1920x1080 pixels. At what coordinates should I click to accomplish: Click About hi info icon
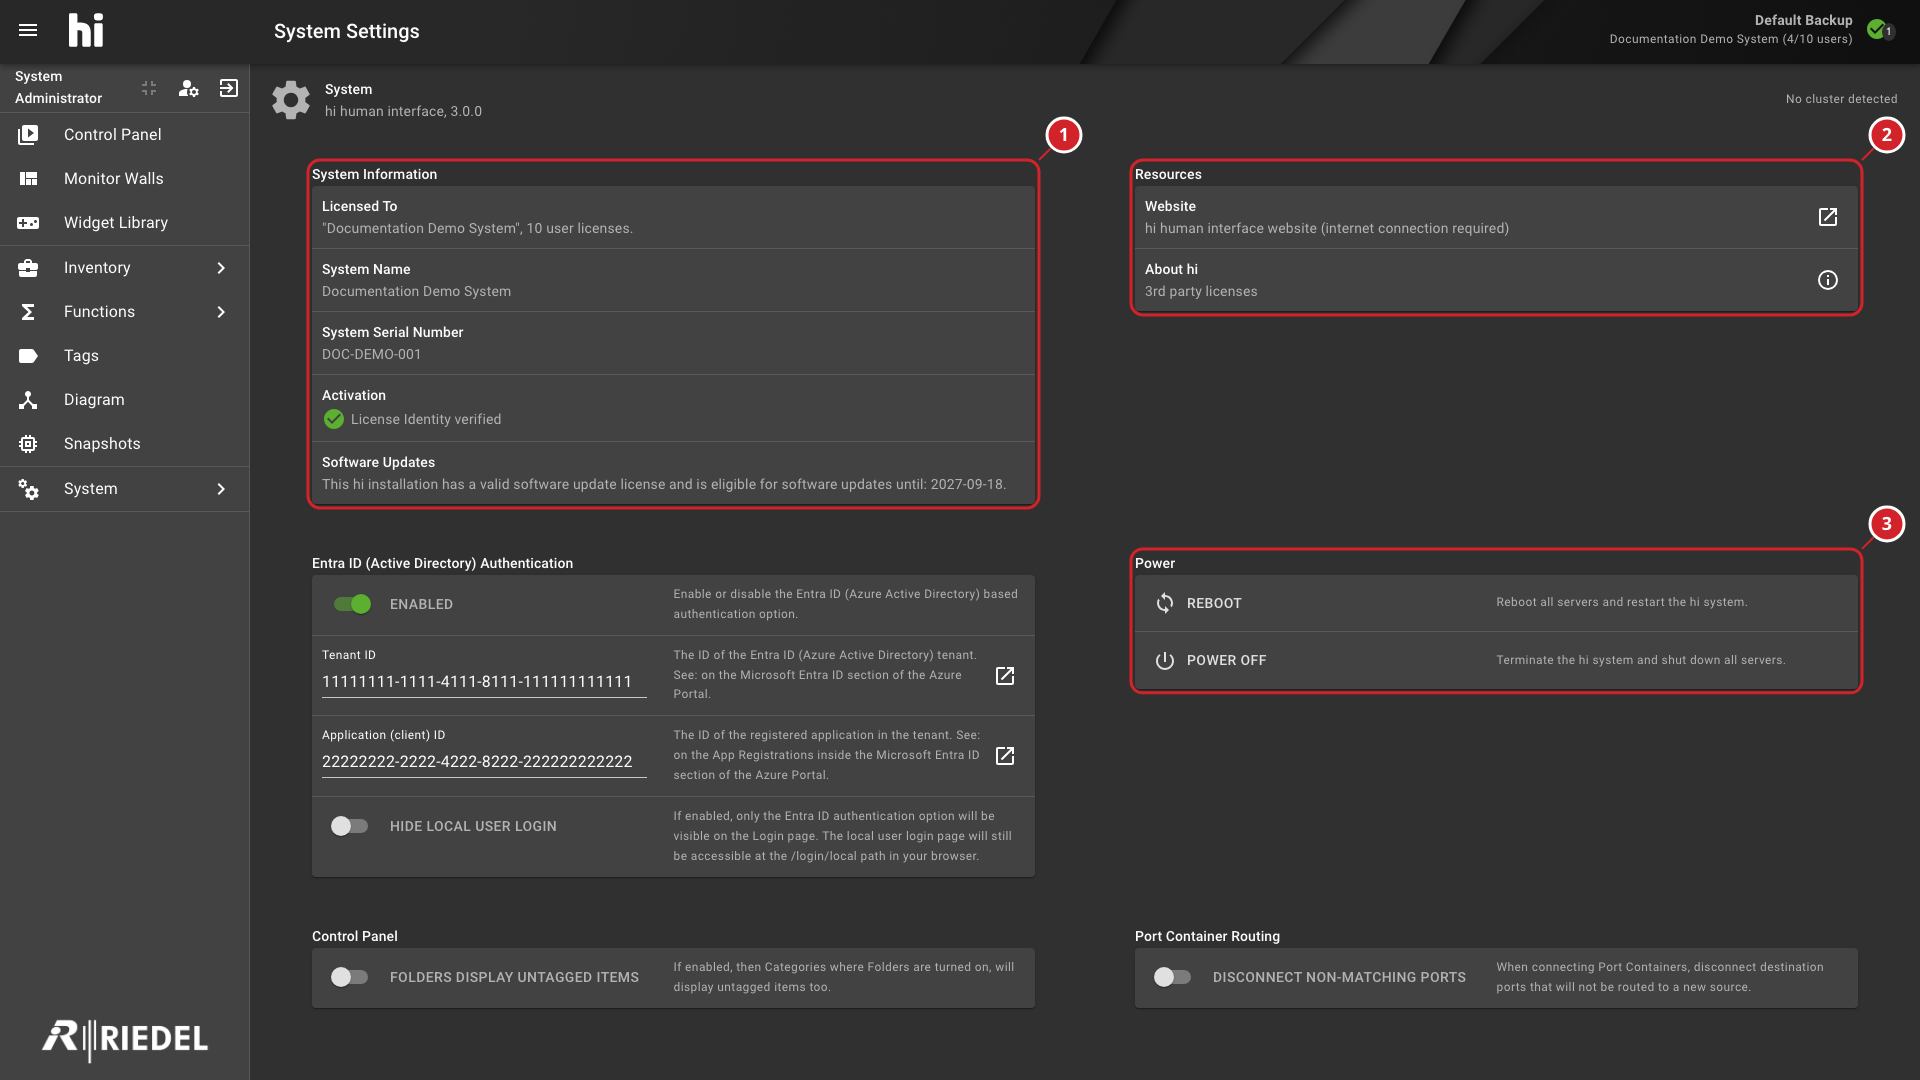[x=1828, y=280]
